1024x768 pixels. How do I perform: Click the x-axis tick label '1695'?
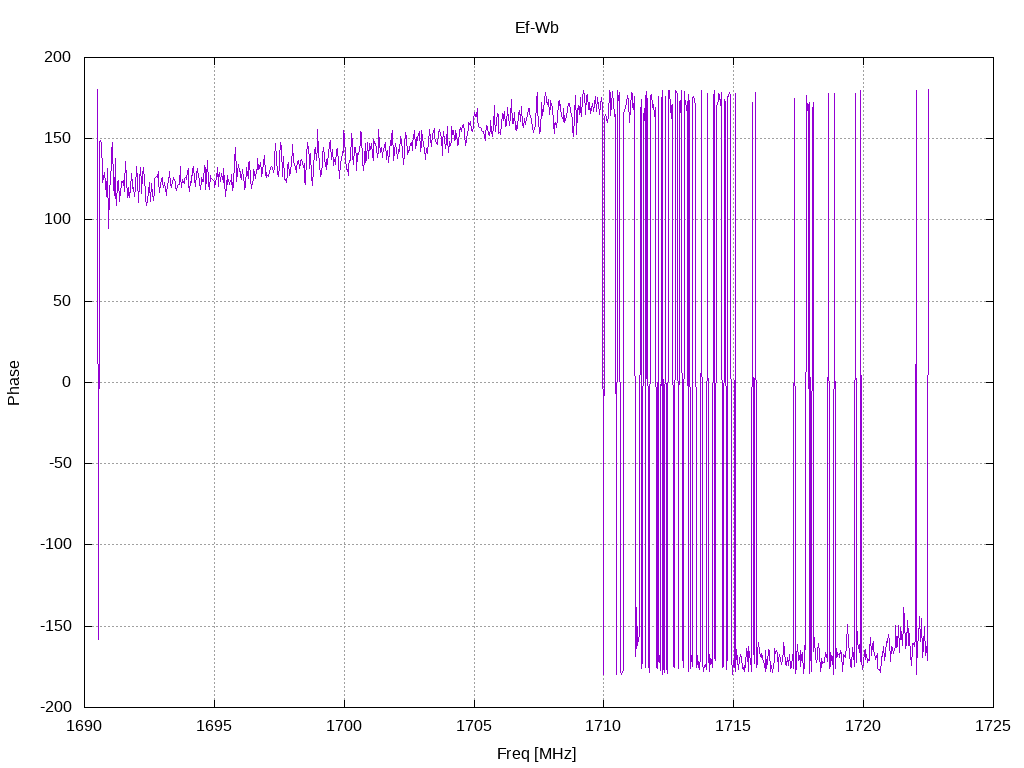point(214,726)
